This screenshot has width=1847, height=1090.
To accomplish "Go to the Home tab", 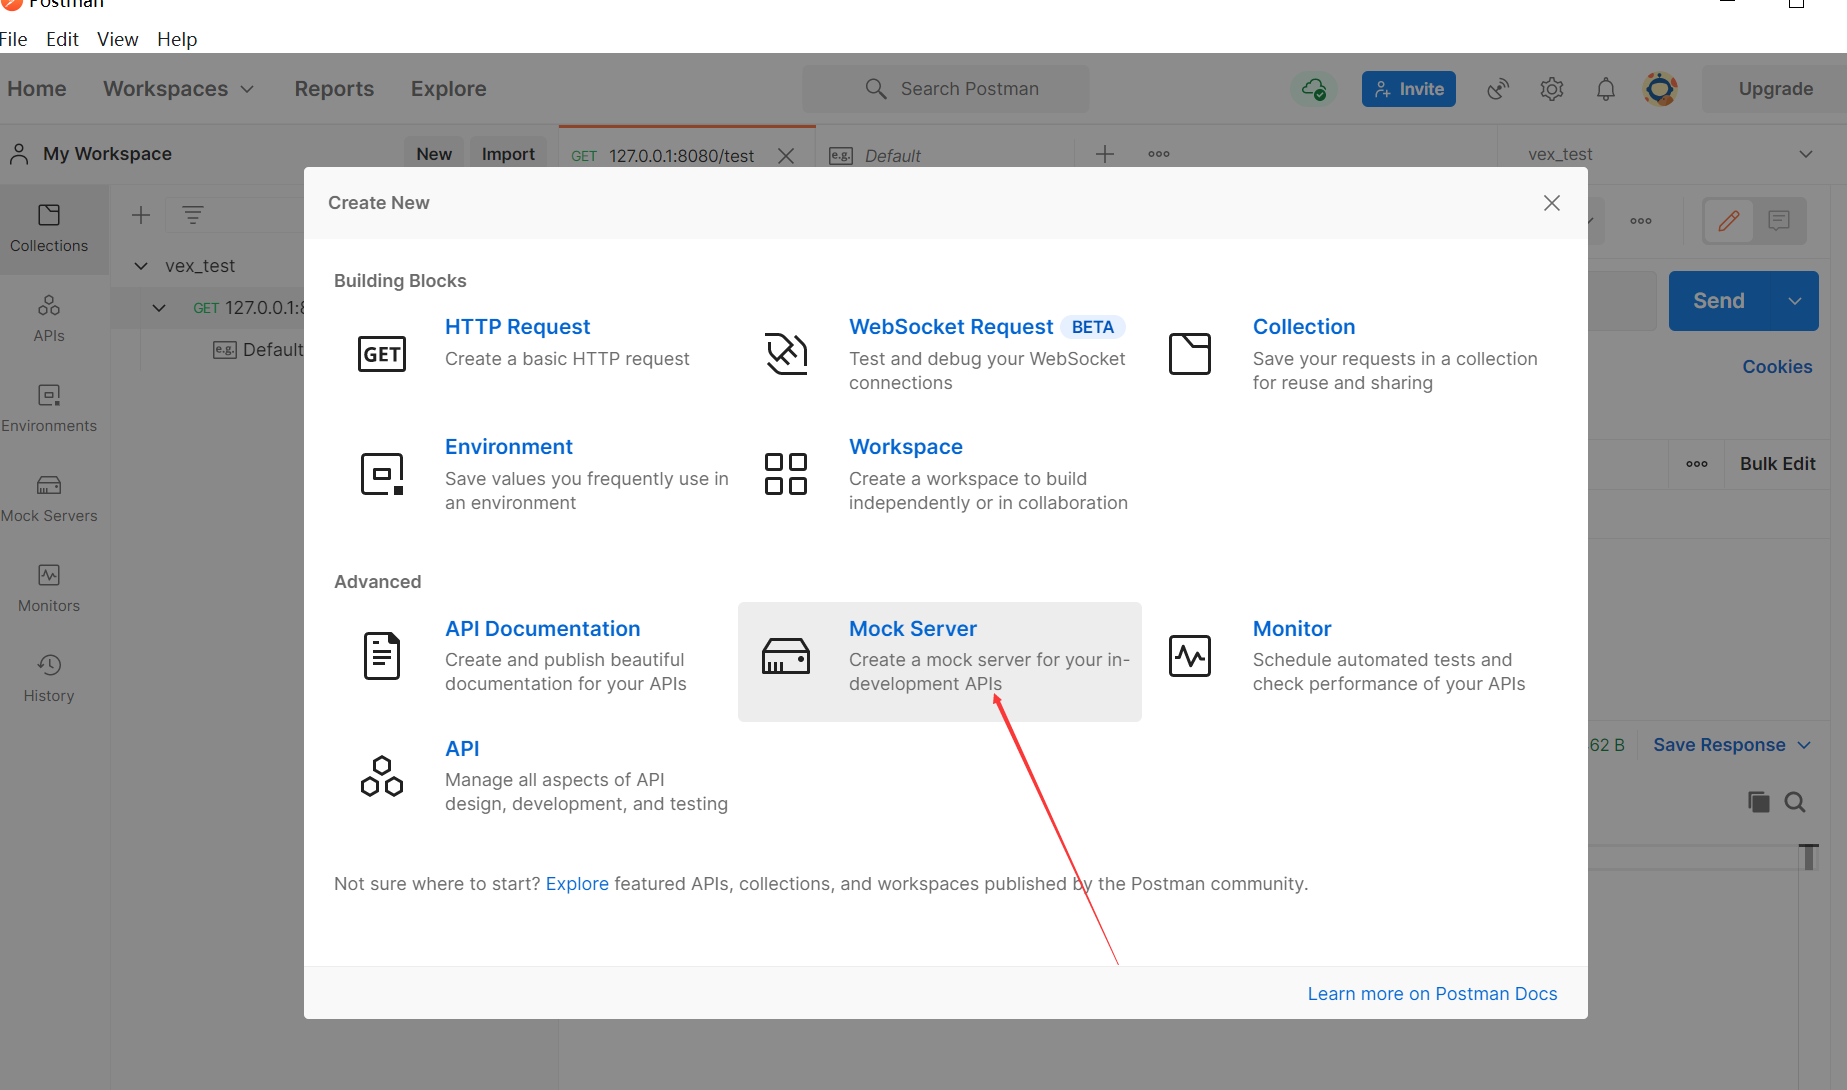I will (x=37, y=89).
